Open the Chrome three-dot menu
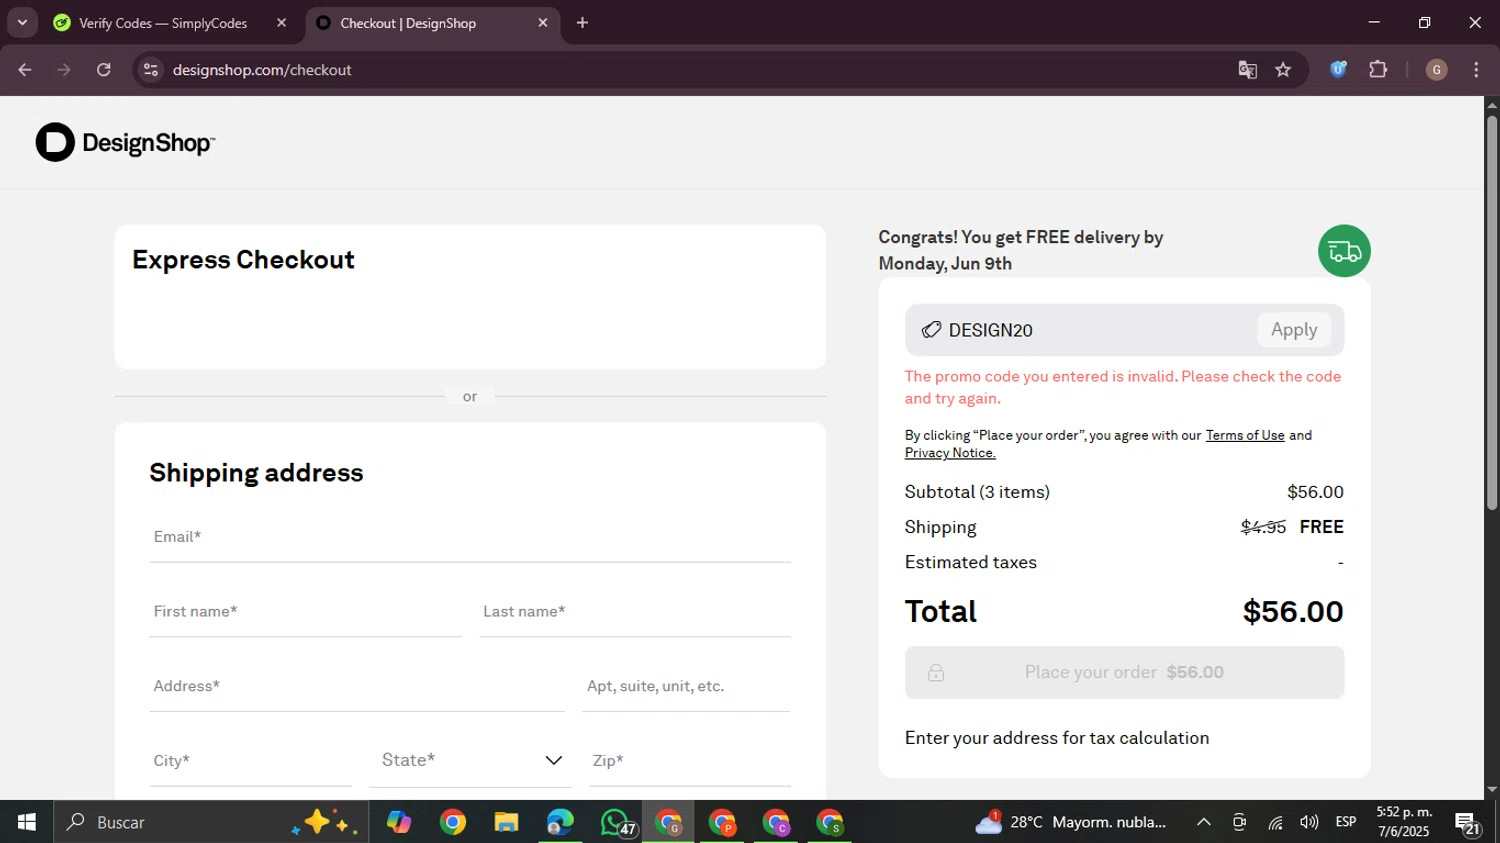Image resolution: width=1500 pixels, height=843 pixels. point(1476,70)
